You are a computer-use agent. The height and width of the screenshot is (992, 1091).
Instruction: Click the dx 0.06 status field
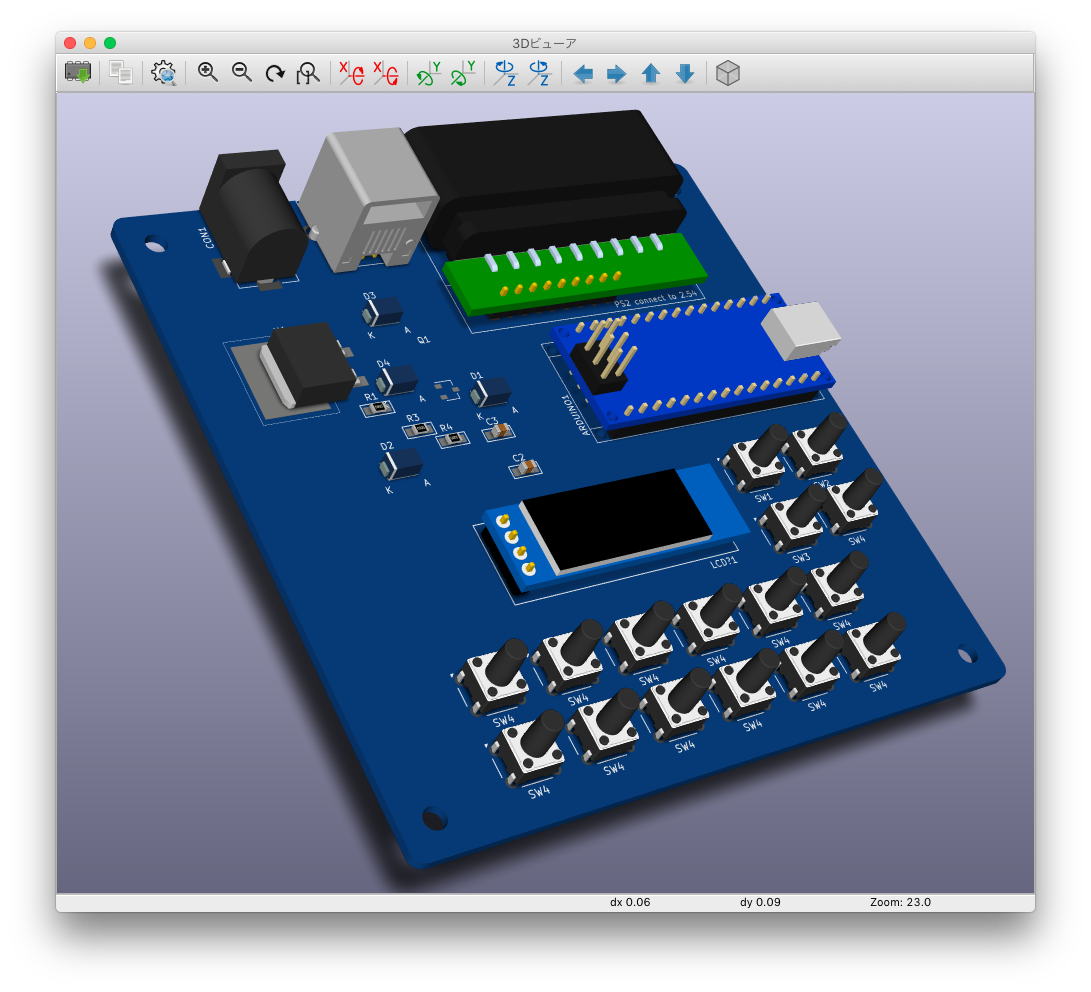tap(630, 902)
